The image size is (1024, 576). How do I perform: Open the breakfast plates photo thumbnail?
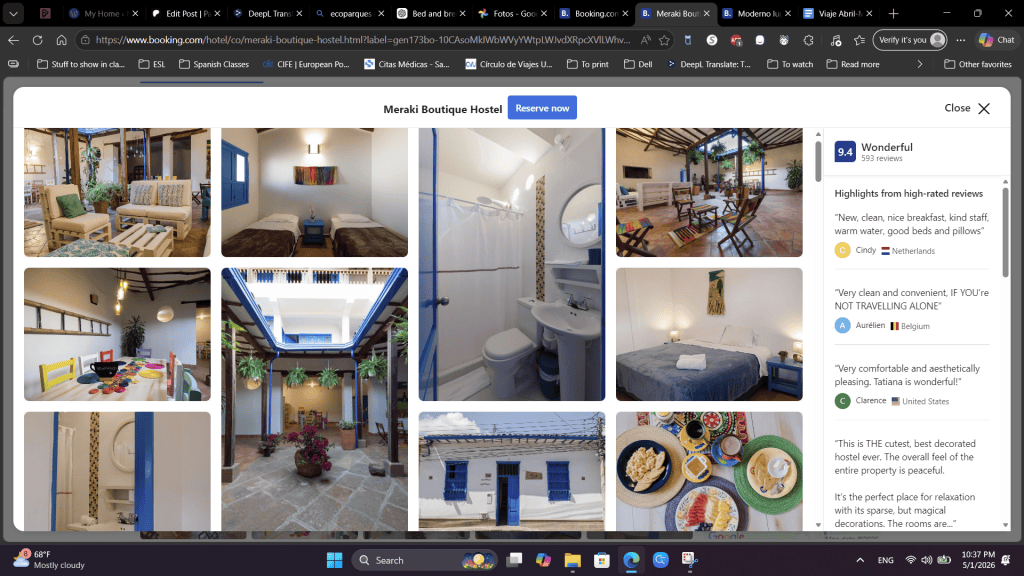pyautogui.click(x=709, y=470)
